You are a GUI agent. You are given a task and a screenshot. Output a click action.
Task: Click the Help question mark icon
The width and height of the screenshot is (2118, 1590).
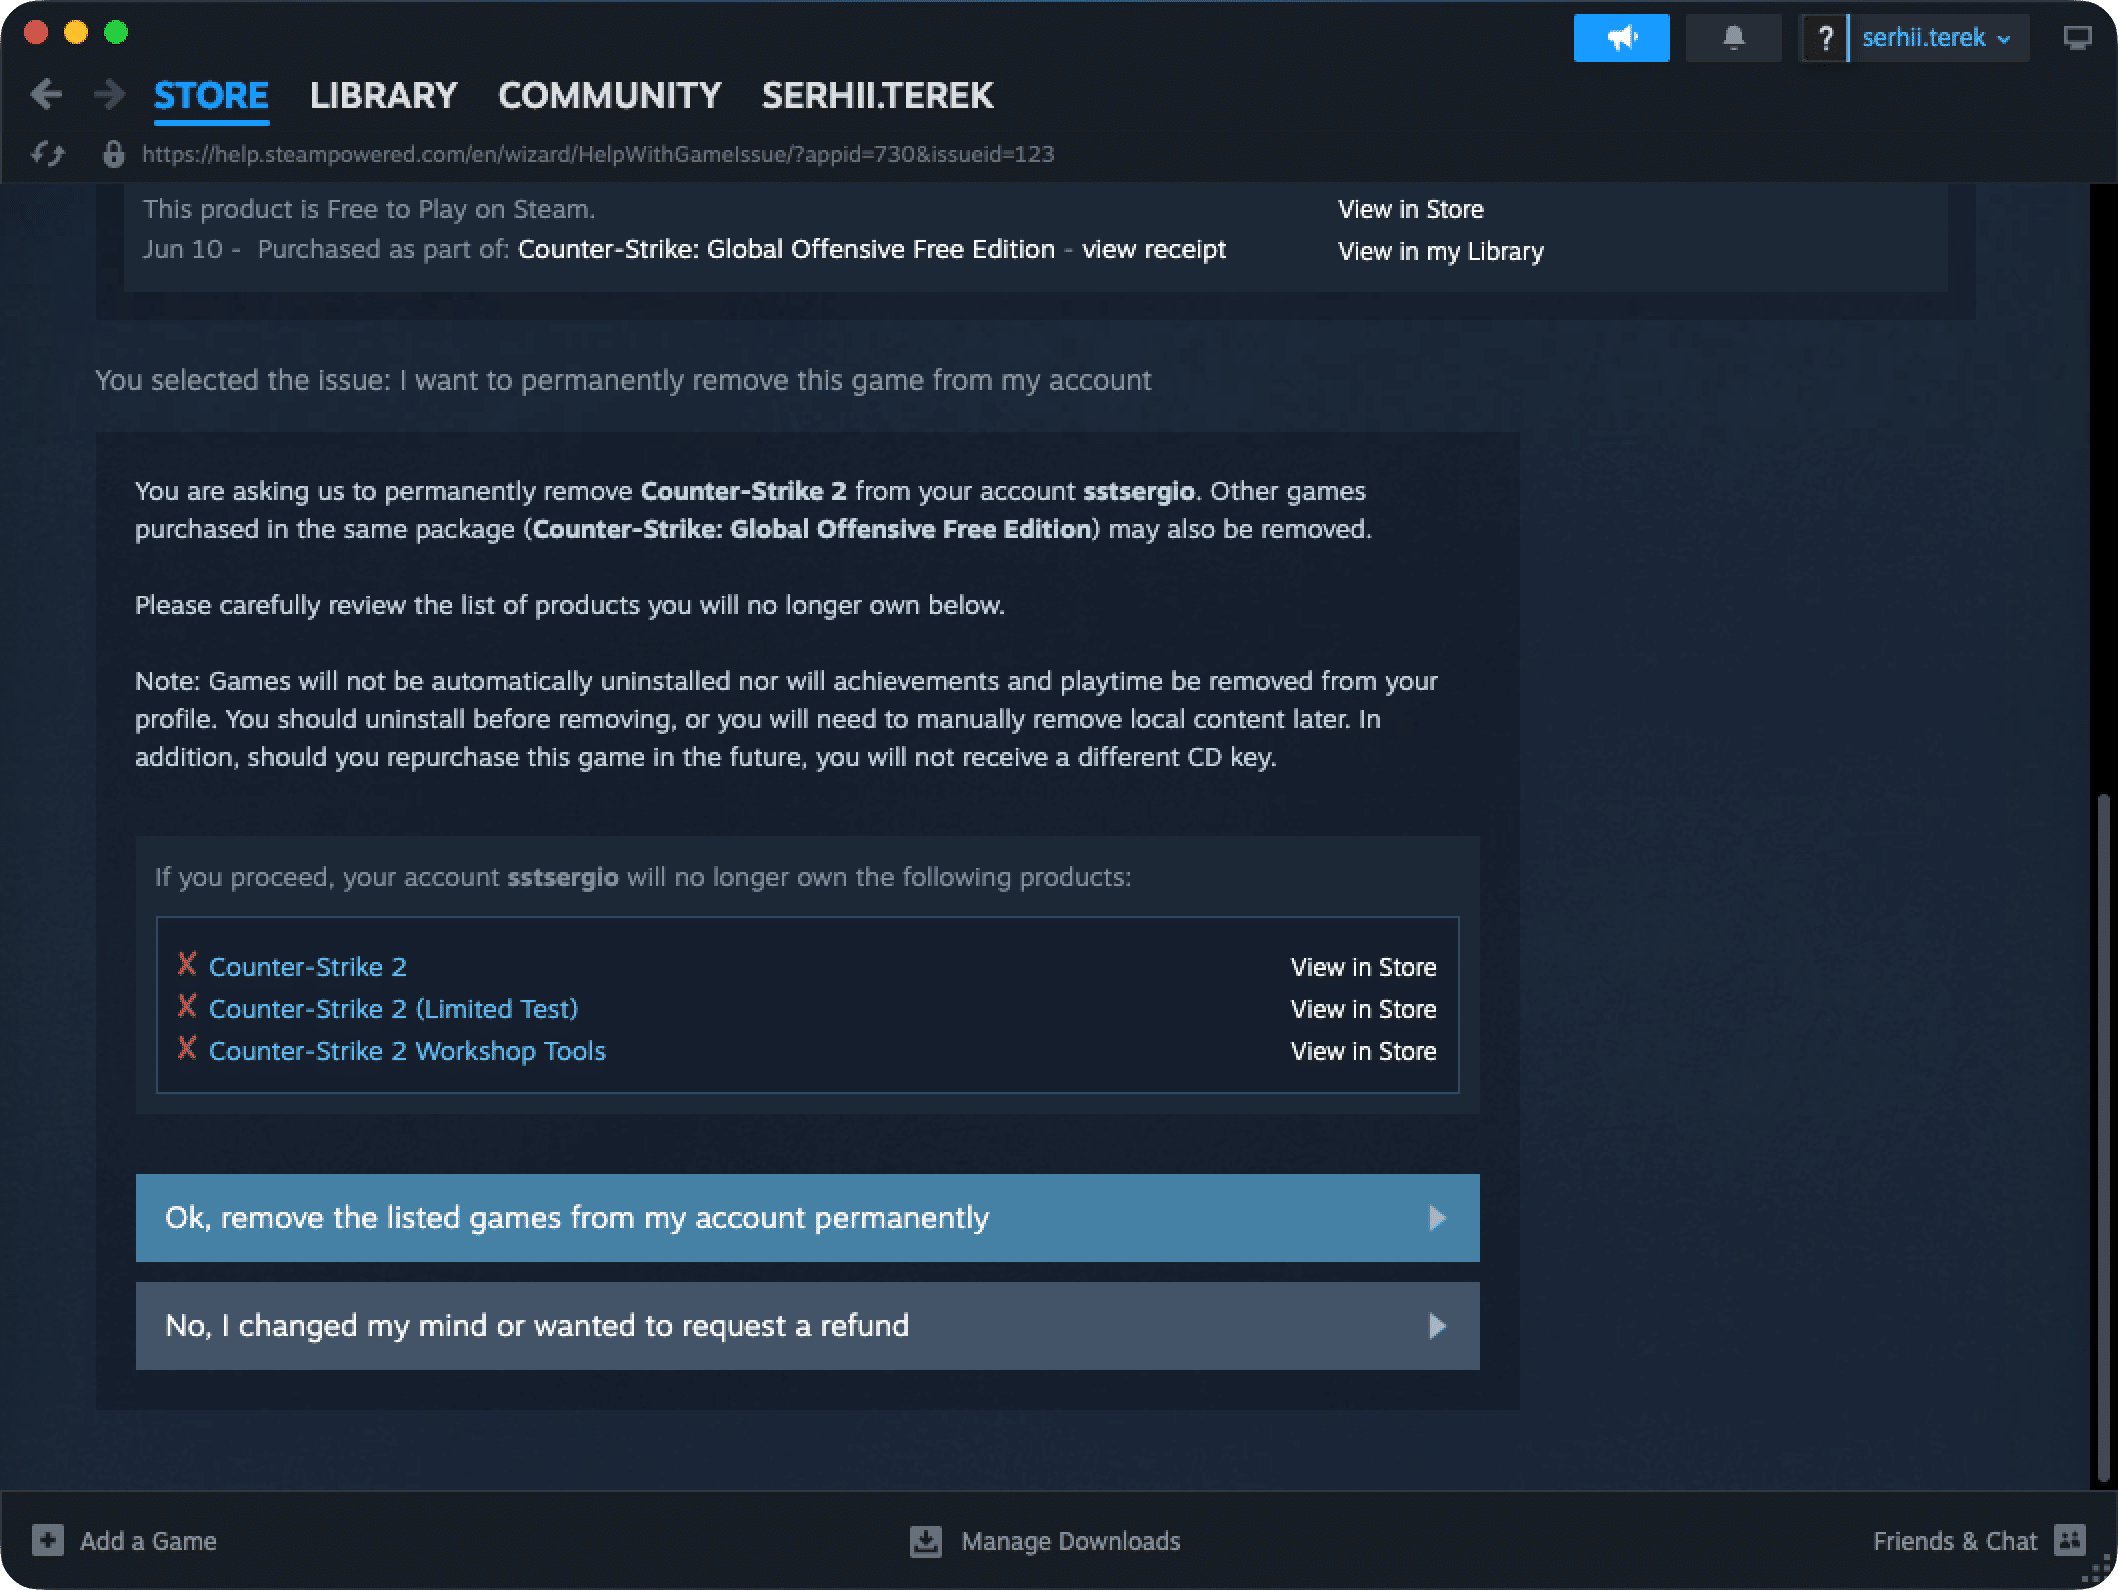pos(1826,37)
